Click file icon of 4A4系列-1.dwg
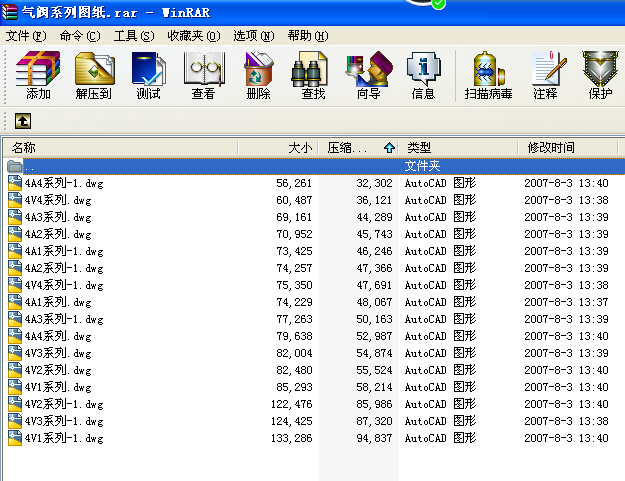The height and width of the screenshot is (481, 625). coord(15,183)
